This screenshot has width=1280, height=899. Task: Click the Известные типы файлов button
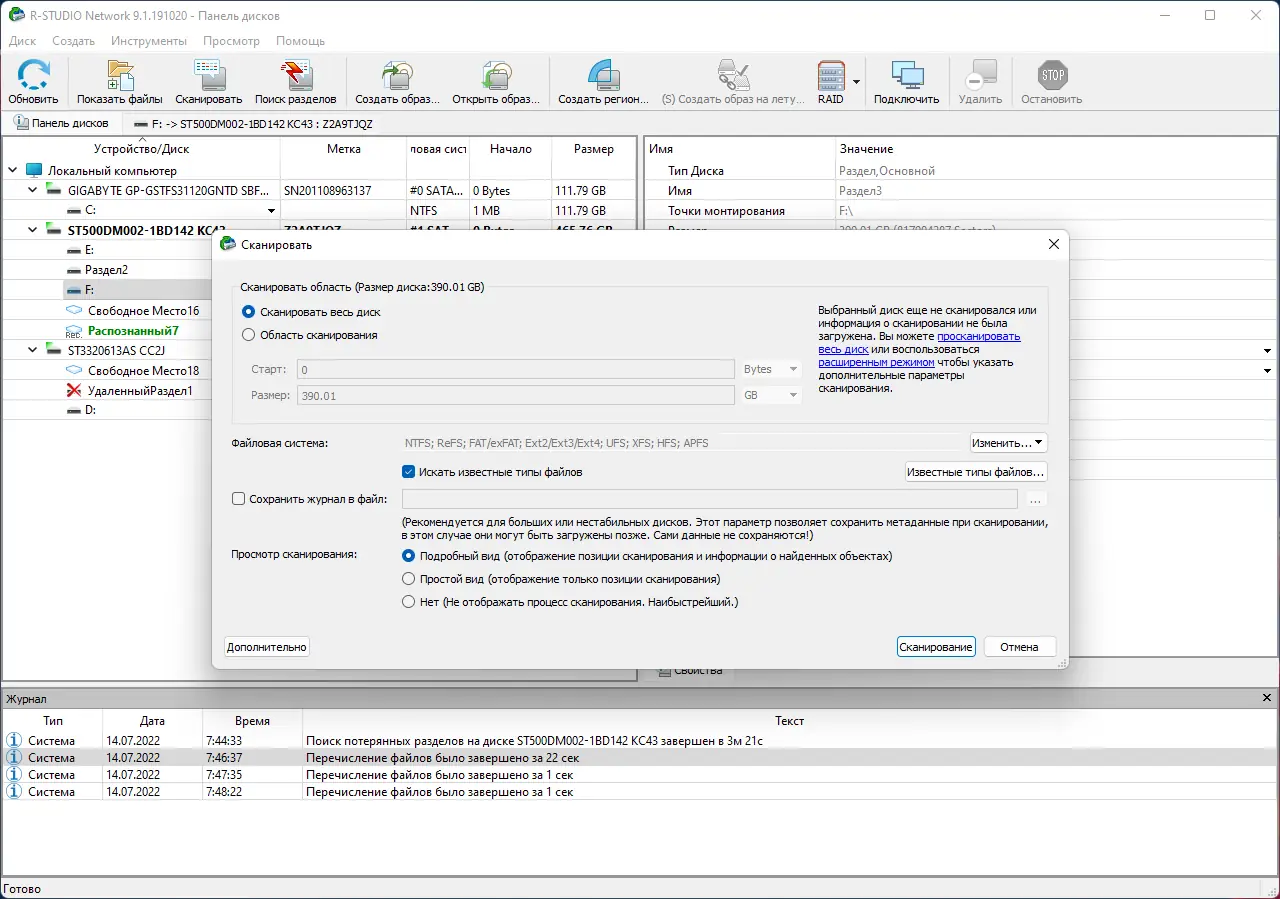pos(976,472)
